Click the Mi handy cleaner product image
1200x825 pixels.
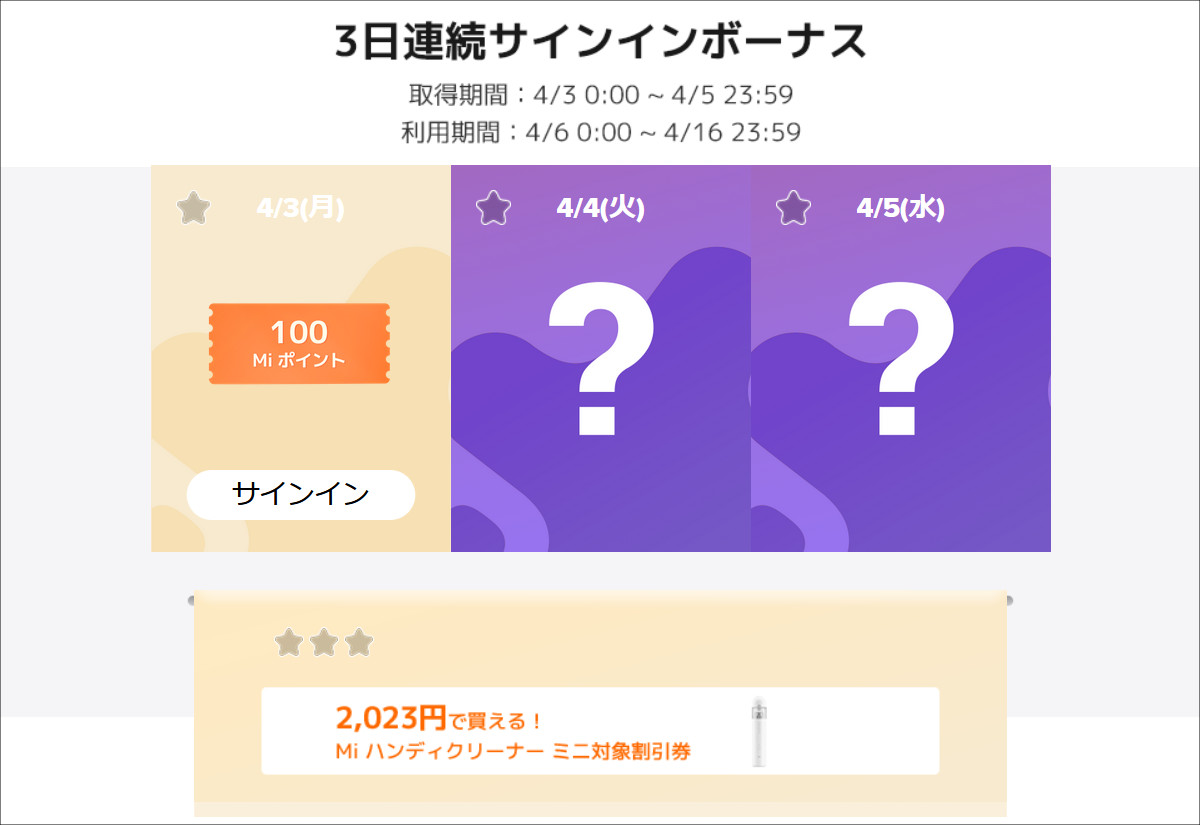pos(762,731)
